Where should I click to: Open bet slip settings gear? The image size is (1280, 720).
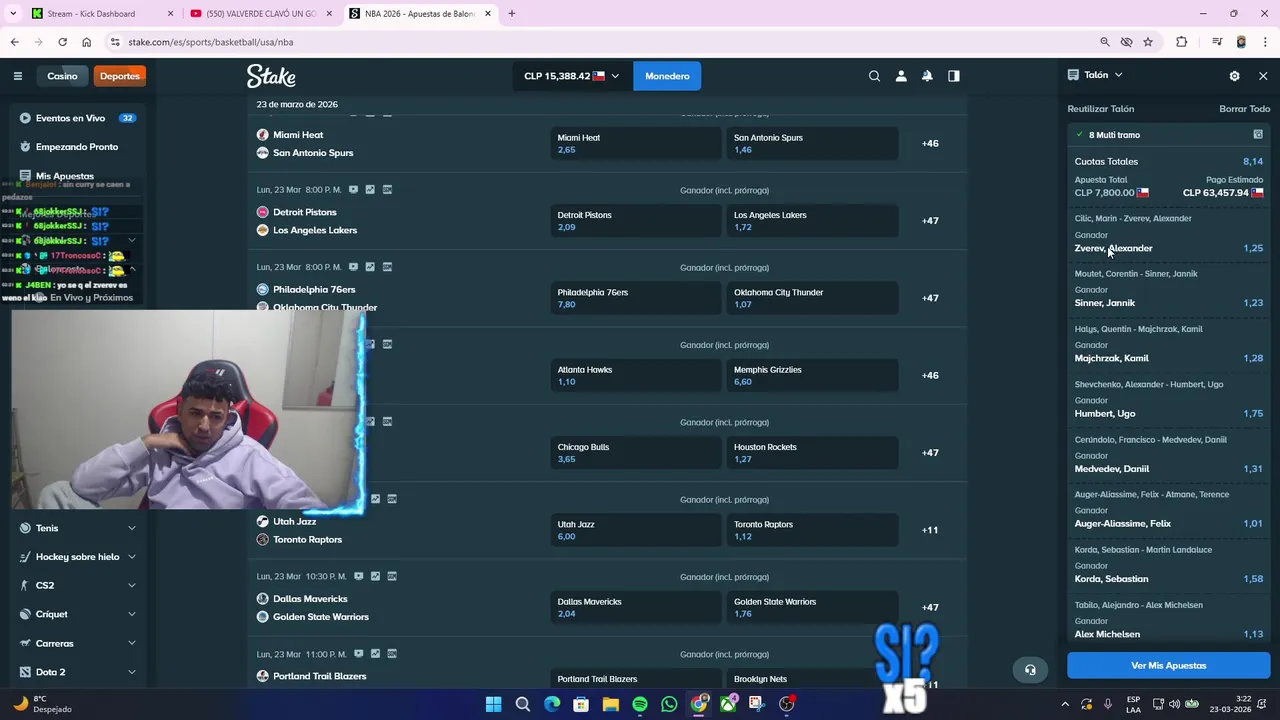point(1234,76)
